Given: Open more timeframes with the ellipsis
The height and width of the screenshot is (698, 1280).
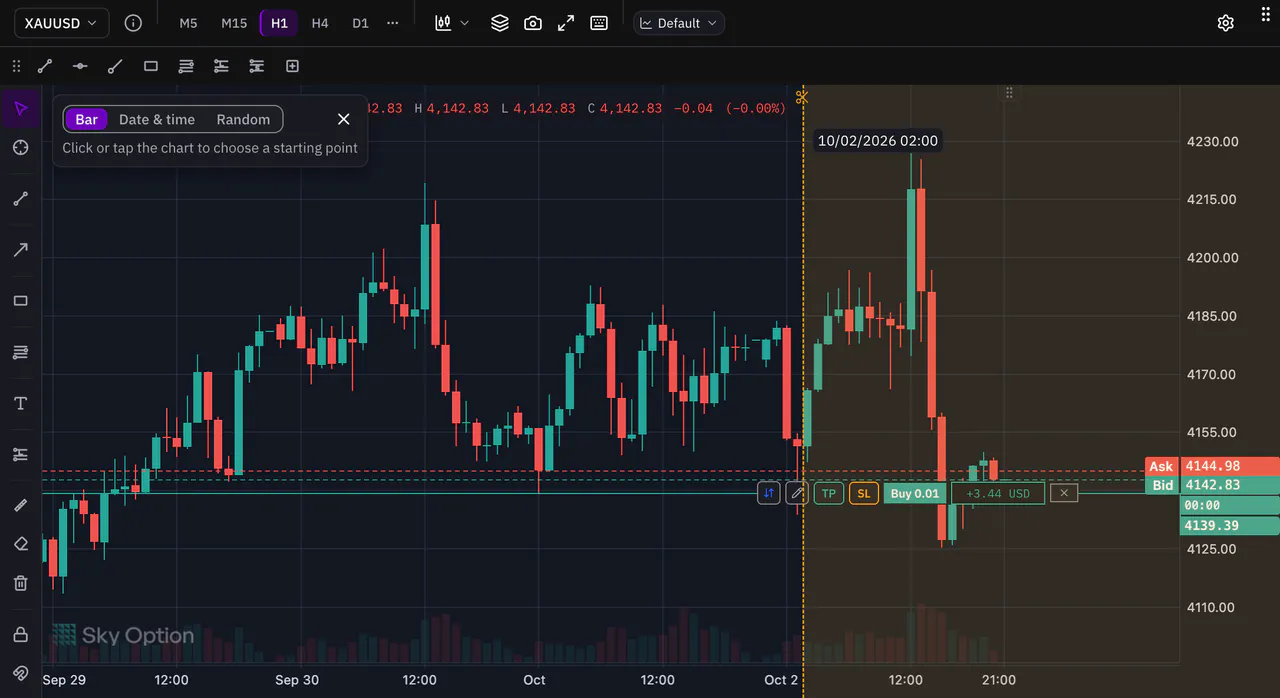Looking at the screenshot, I should (392, 23).
